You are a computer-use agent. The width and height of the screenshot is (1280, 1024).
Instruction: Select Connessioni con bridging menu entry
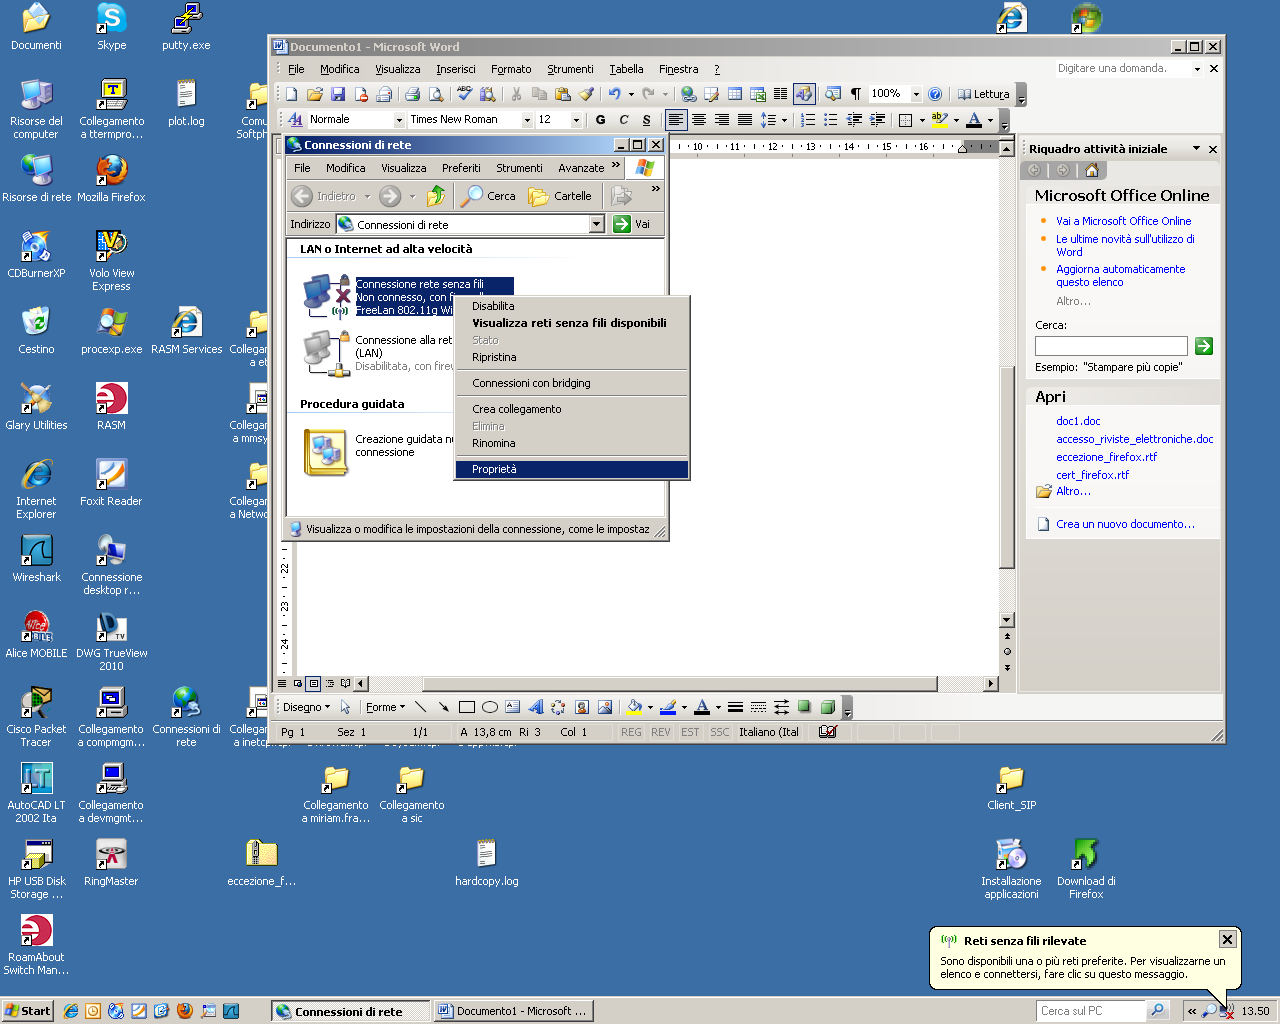[x=572, y=383]
